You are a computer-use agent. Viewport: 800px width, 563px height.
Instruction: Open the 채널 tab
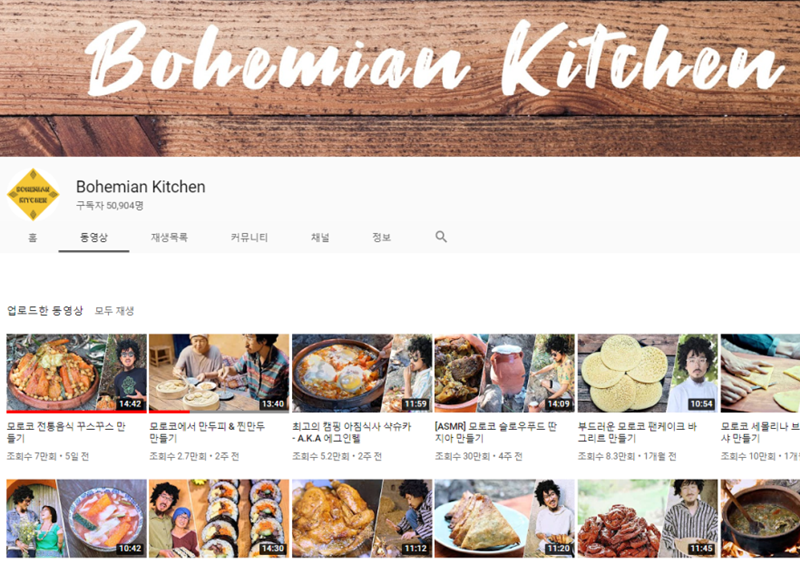pos(320,237)
